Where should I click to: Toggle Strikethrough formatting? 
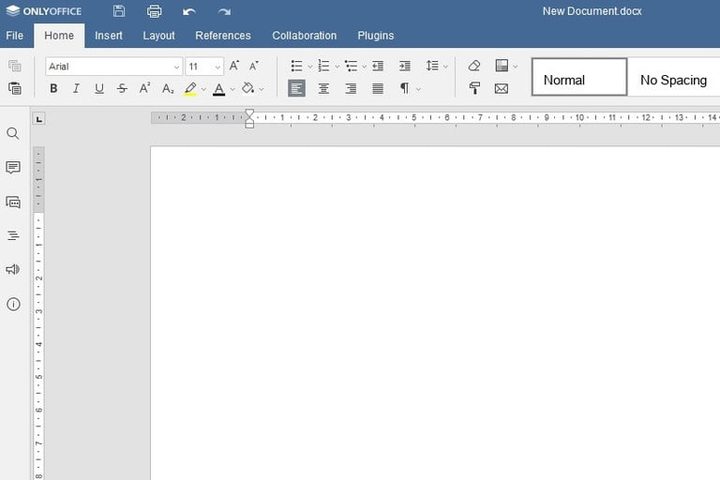tap(122, 89)
